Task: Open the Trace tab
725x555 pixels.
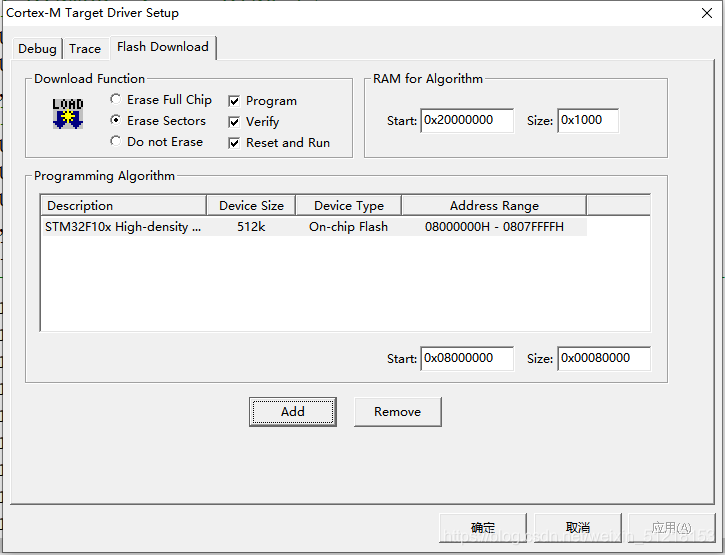Action: 86,49
